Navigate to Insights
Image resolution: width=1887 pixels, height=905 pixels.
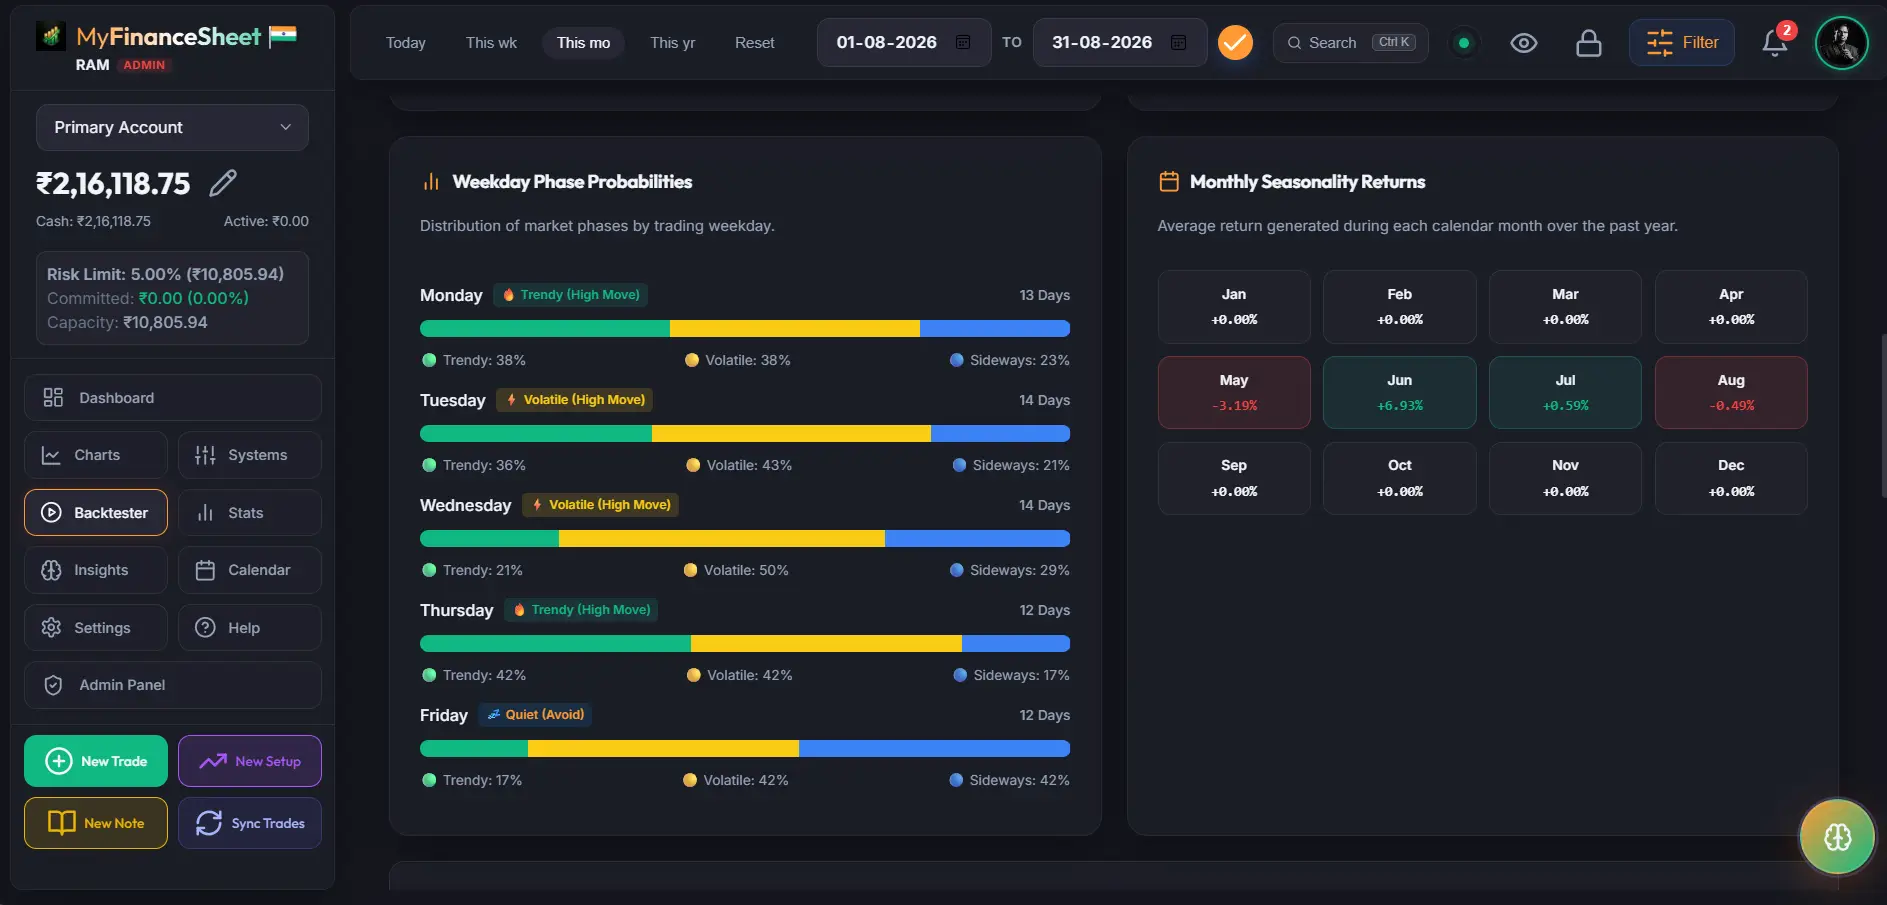tap(96, 570)
